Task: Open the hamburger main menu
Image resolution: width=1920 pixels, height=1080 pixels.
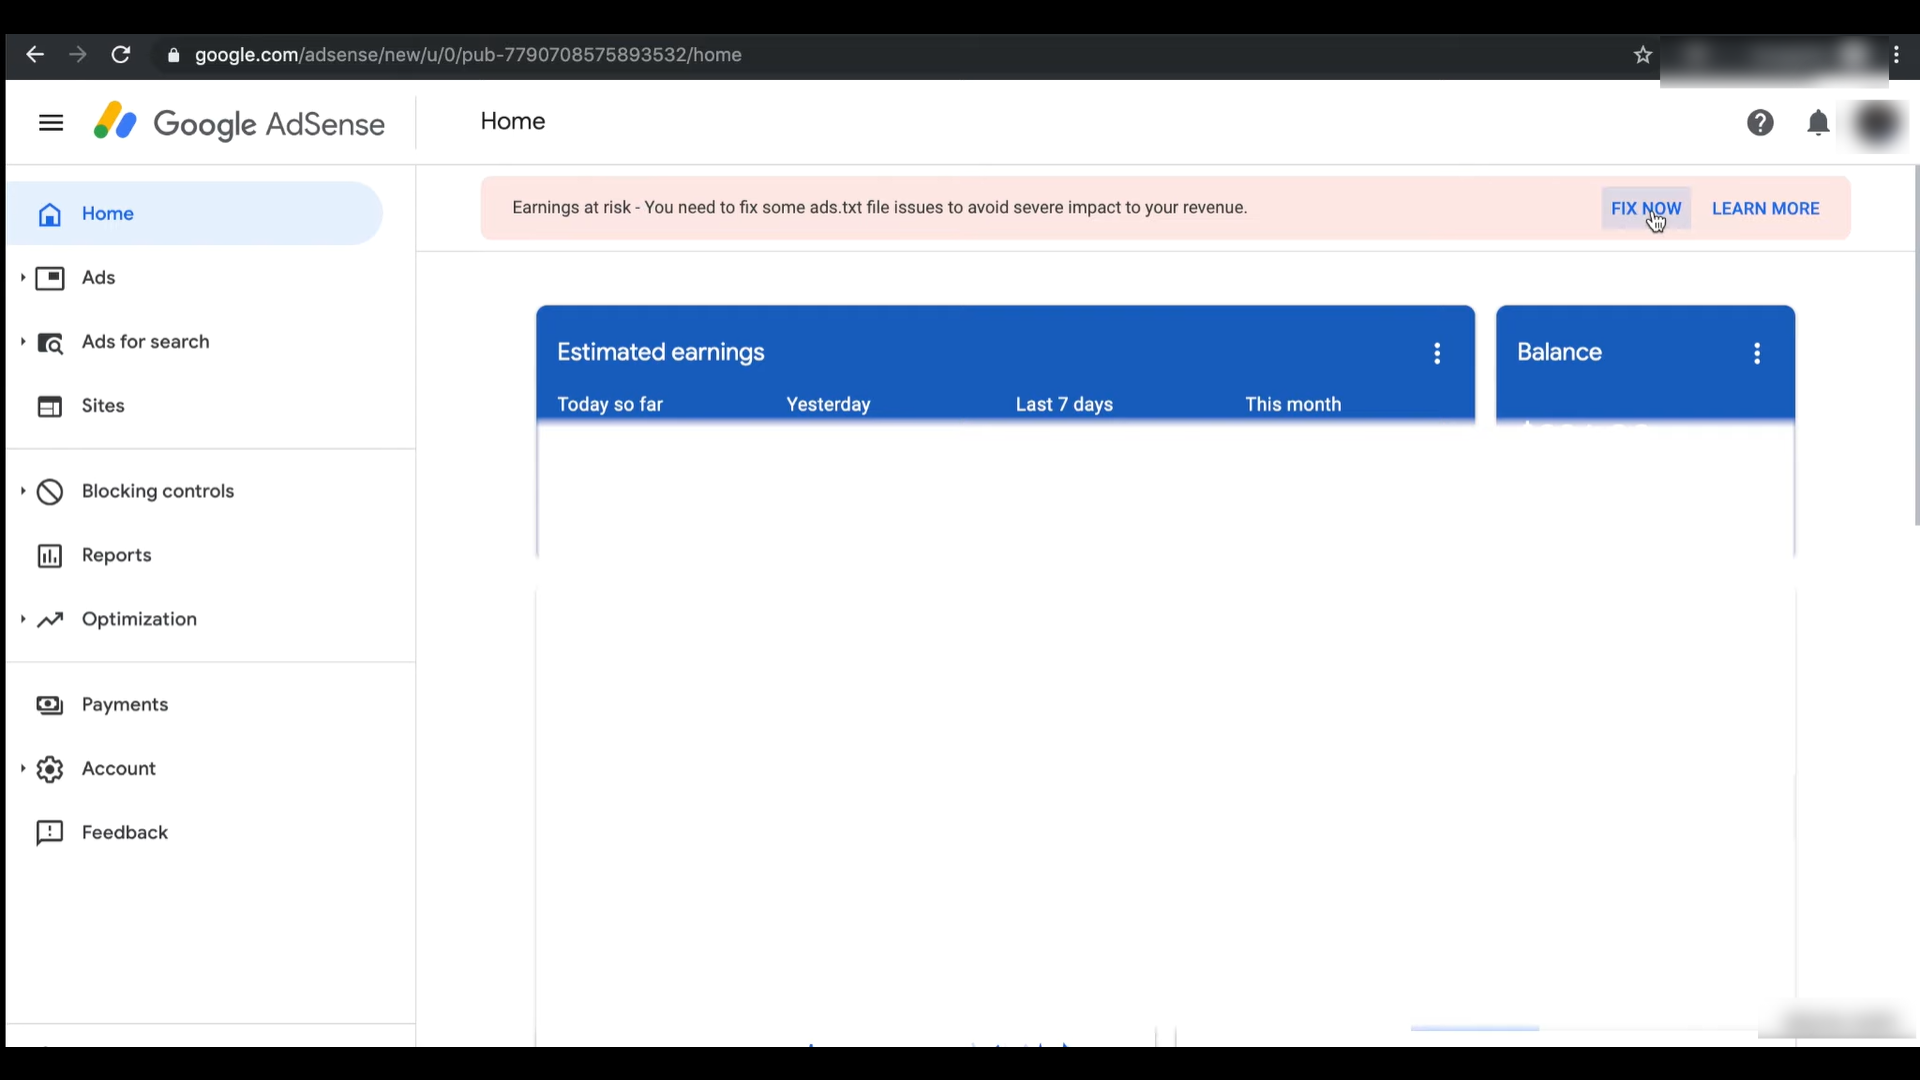Action: tap(51, 123)
